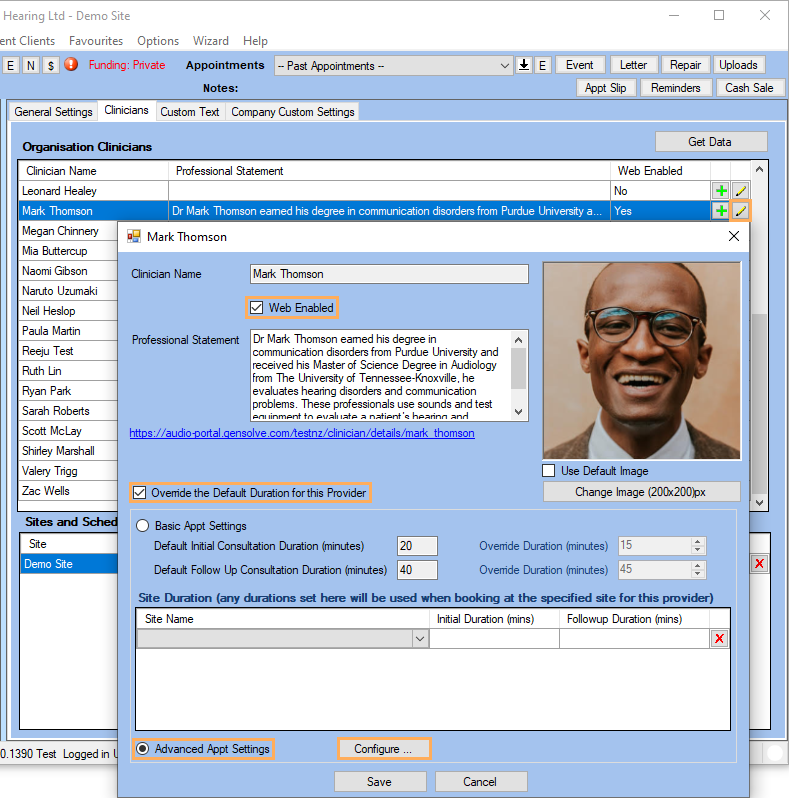This screenshot has width=789, height=798.
Task: Open the Site Name dropdown in Site Duration
Action: tap(420, 639)
